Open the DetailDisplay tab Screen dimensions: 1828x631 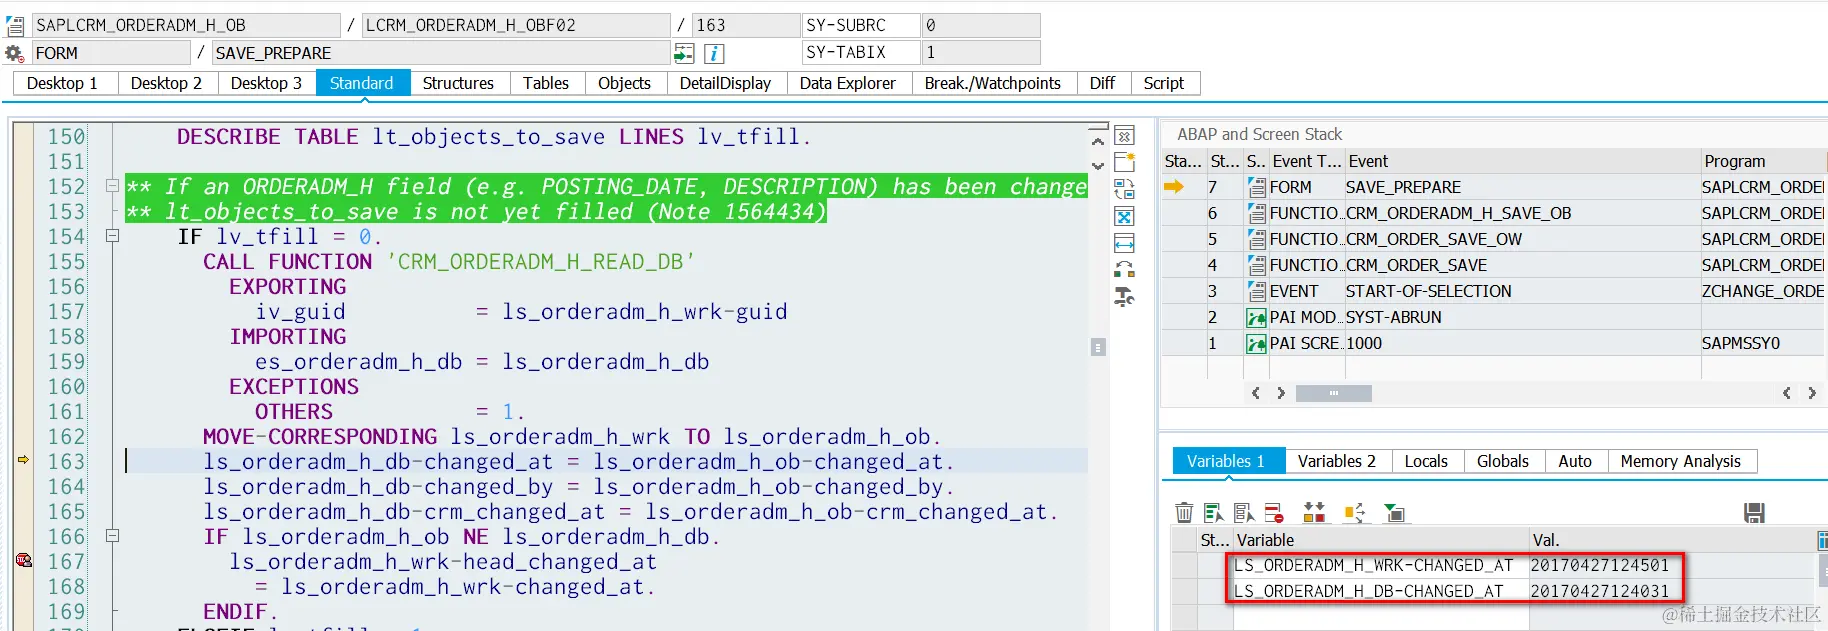pyautogui.click(x=725, y=83)
